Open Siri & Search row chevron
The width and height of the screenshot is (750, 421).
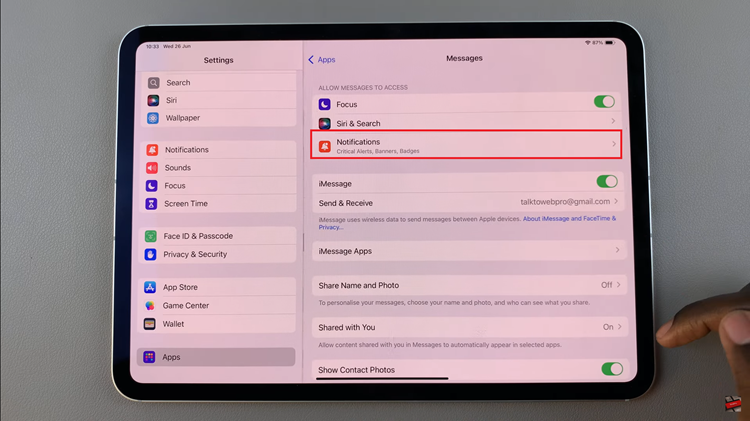[613, 121]
